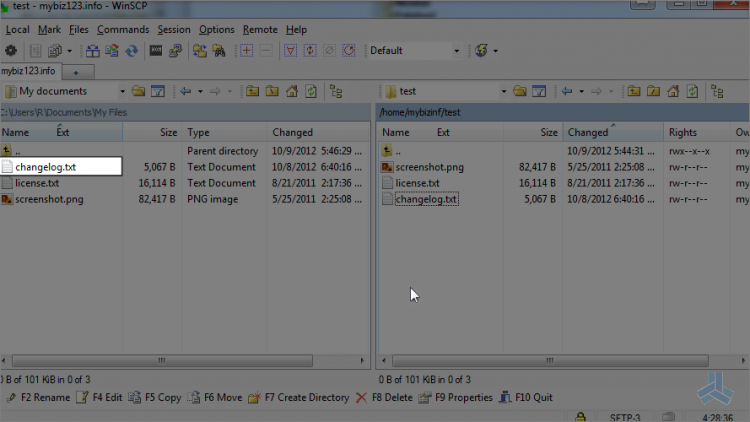Select license.txt in the local panel
The width and height of the screenshot is (750, 422).
point(37,183)
